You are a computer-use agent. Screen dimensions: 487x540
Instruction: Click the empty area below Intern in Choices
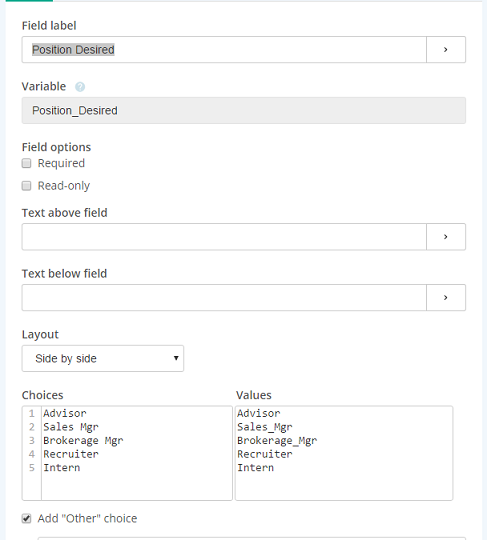pyautogui.click(x=136, y=486)
